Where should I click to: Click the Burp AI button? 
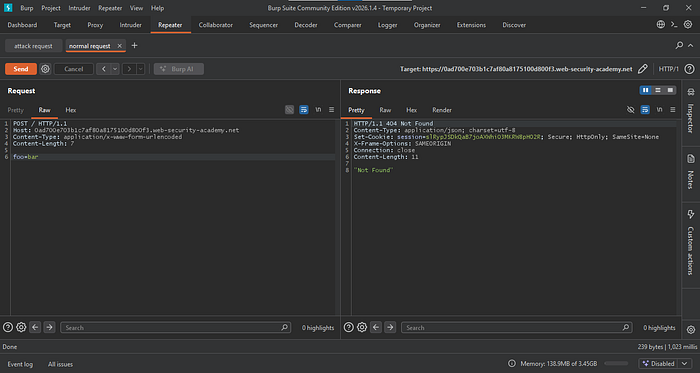click(179, 69)
